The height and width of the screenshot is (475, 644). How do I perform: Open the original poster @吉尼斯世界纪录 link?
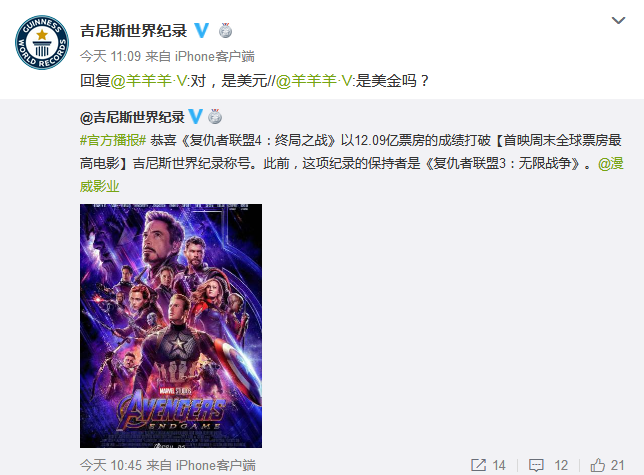pos(132,117)
